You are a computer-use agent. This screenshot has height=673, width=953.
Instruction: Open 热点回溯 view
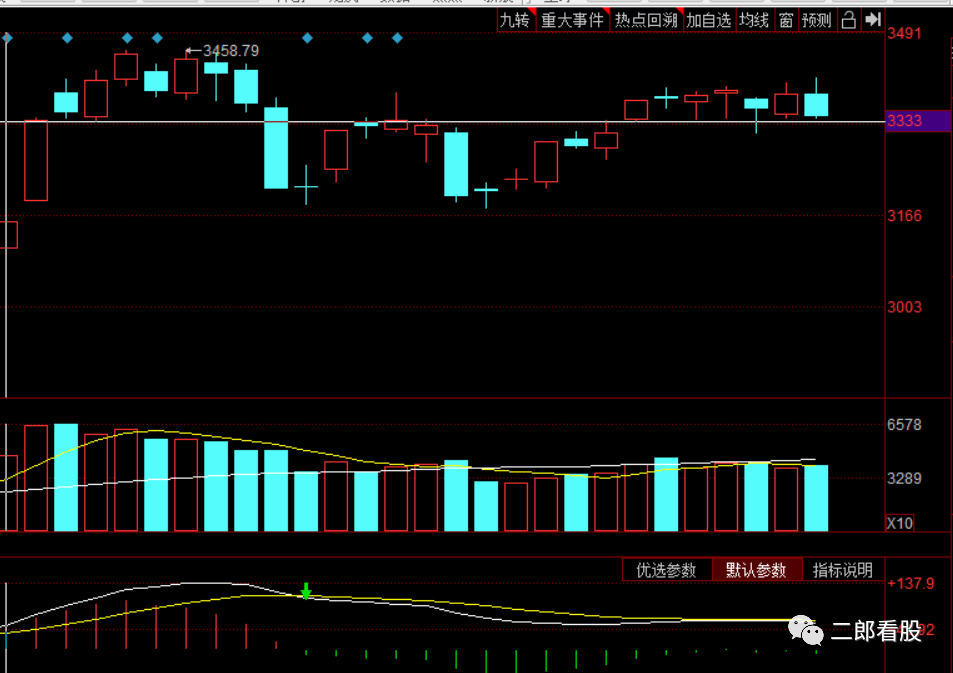pyautogui.click(x=646, y=20)
